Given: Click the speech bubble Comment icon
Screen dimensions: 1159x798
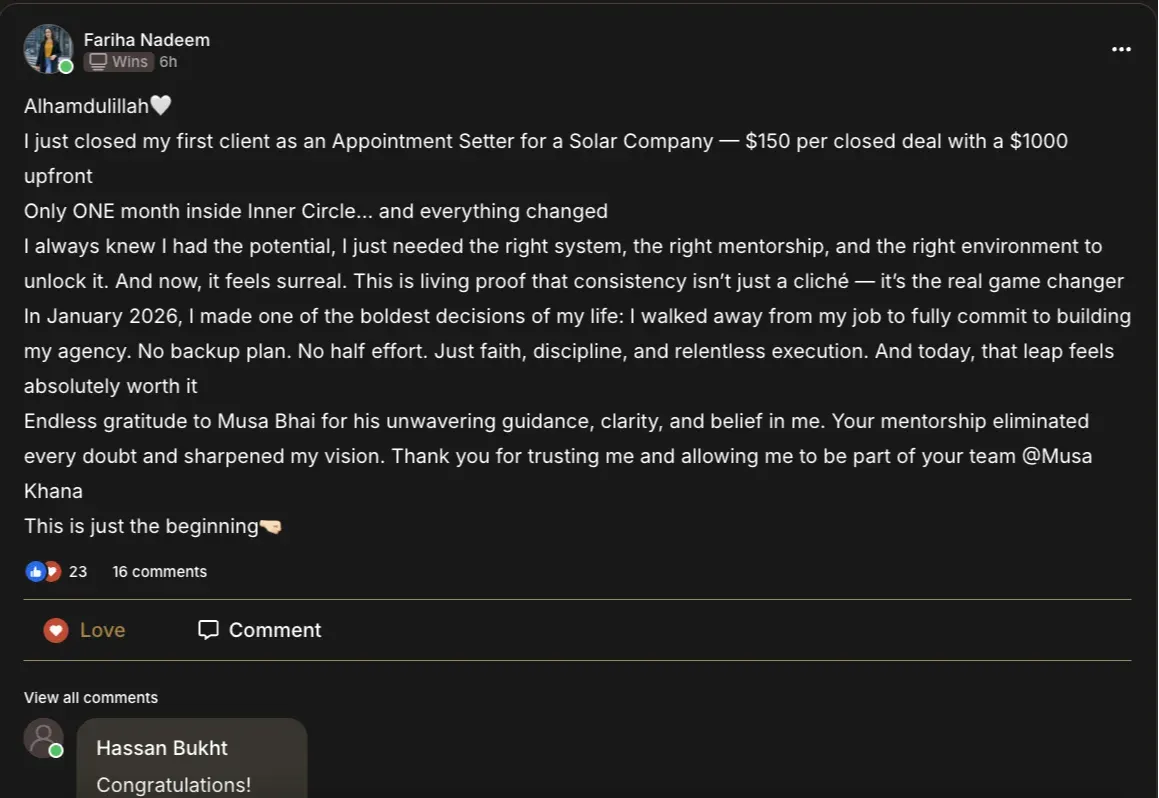Looking at the screenshot, I should [208, 630].
